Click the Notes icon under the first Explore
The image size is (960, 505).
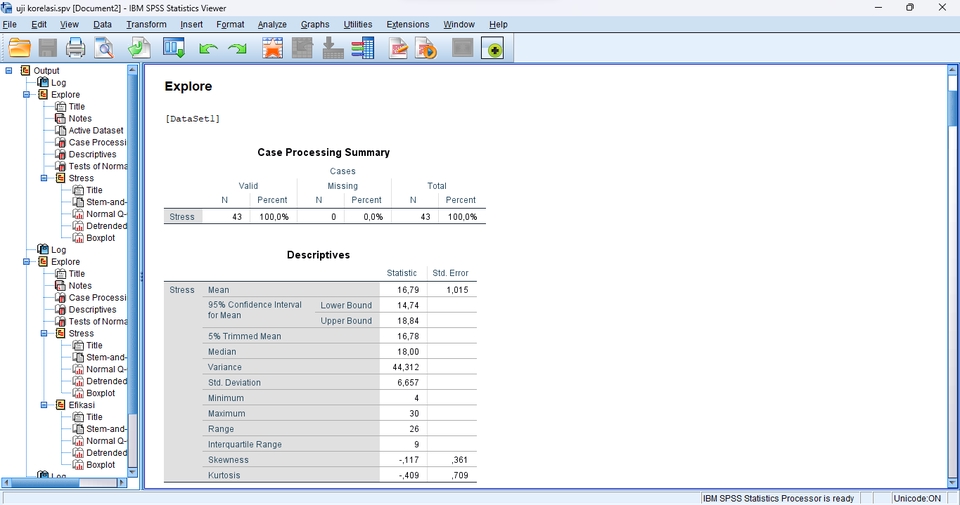click(60, 119)
